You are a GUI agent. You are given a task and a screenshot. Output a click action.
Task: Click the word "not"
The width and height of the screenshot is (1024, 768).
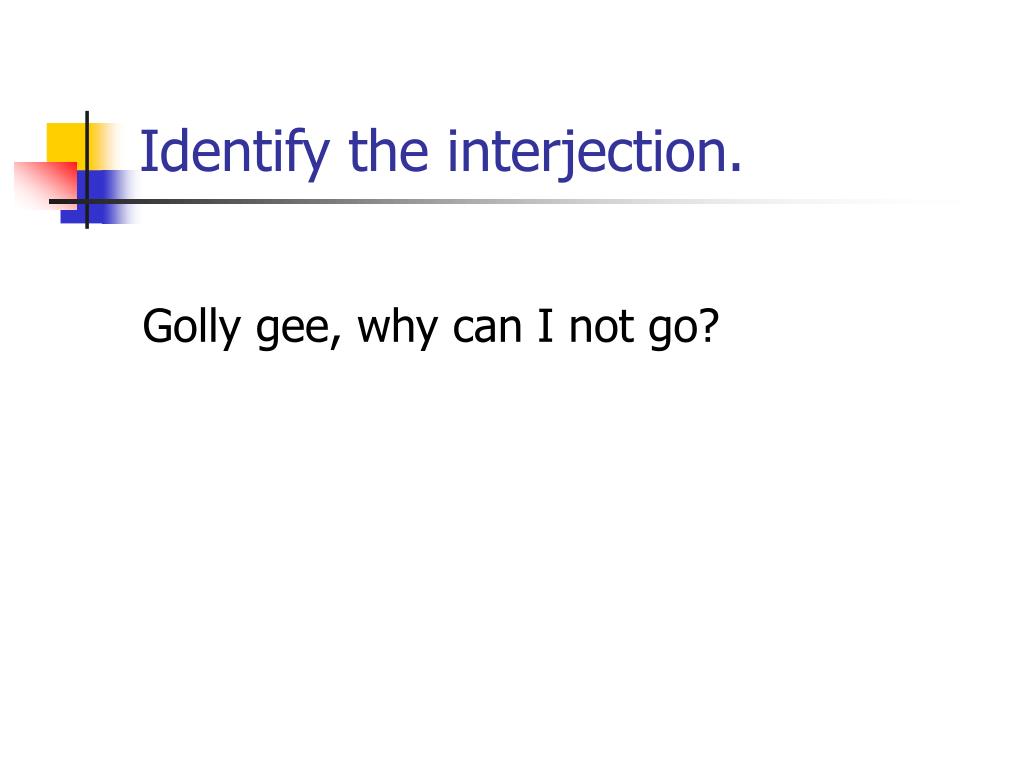click(601, 327)
